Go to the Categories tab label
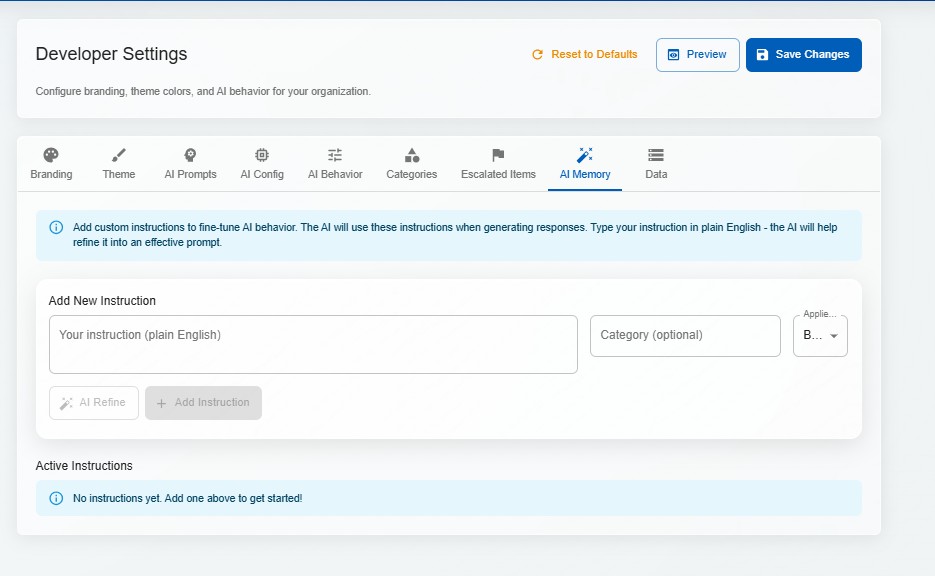The height and width of the screenshot is (576, 935). [x=411, y=174]
